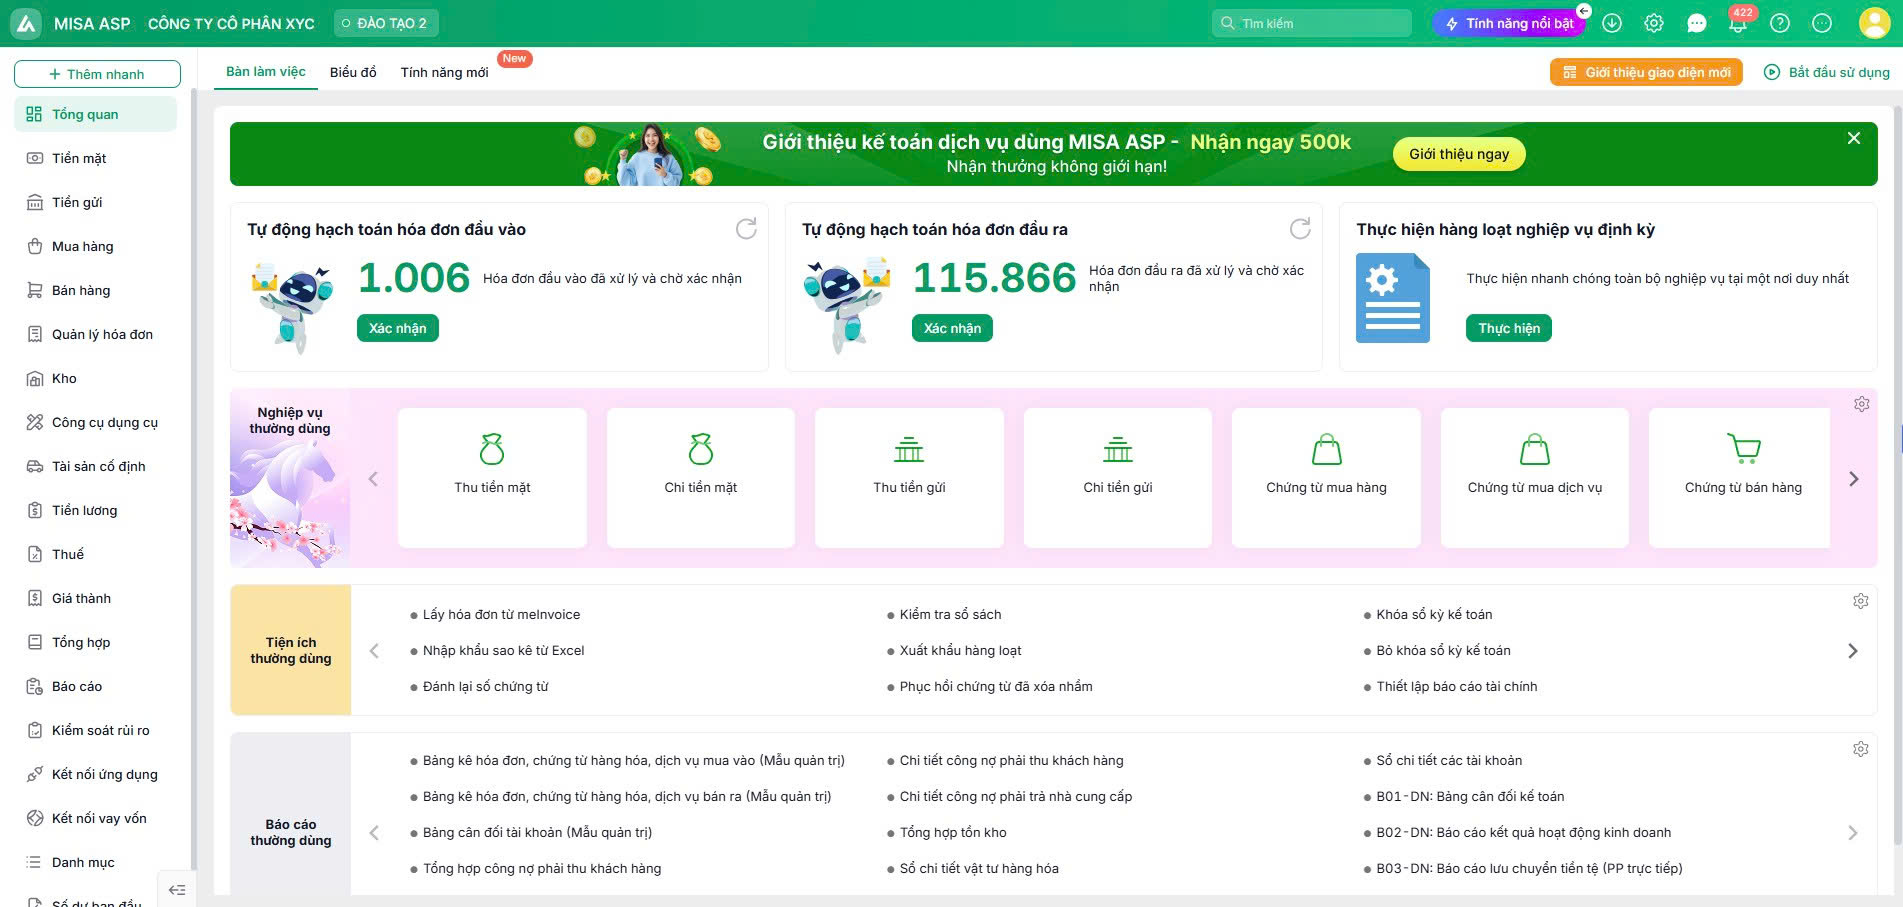The width and height of the screenshot is (1903, 907).
Task: Click the output invoice count 115.866
Action: tap(995, 278)
